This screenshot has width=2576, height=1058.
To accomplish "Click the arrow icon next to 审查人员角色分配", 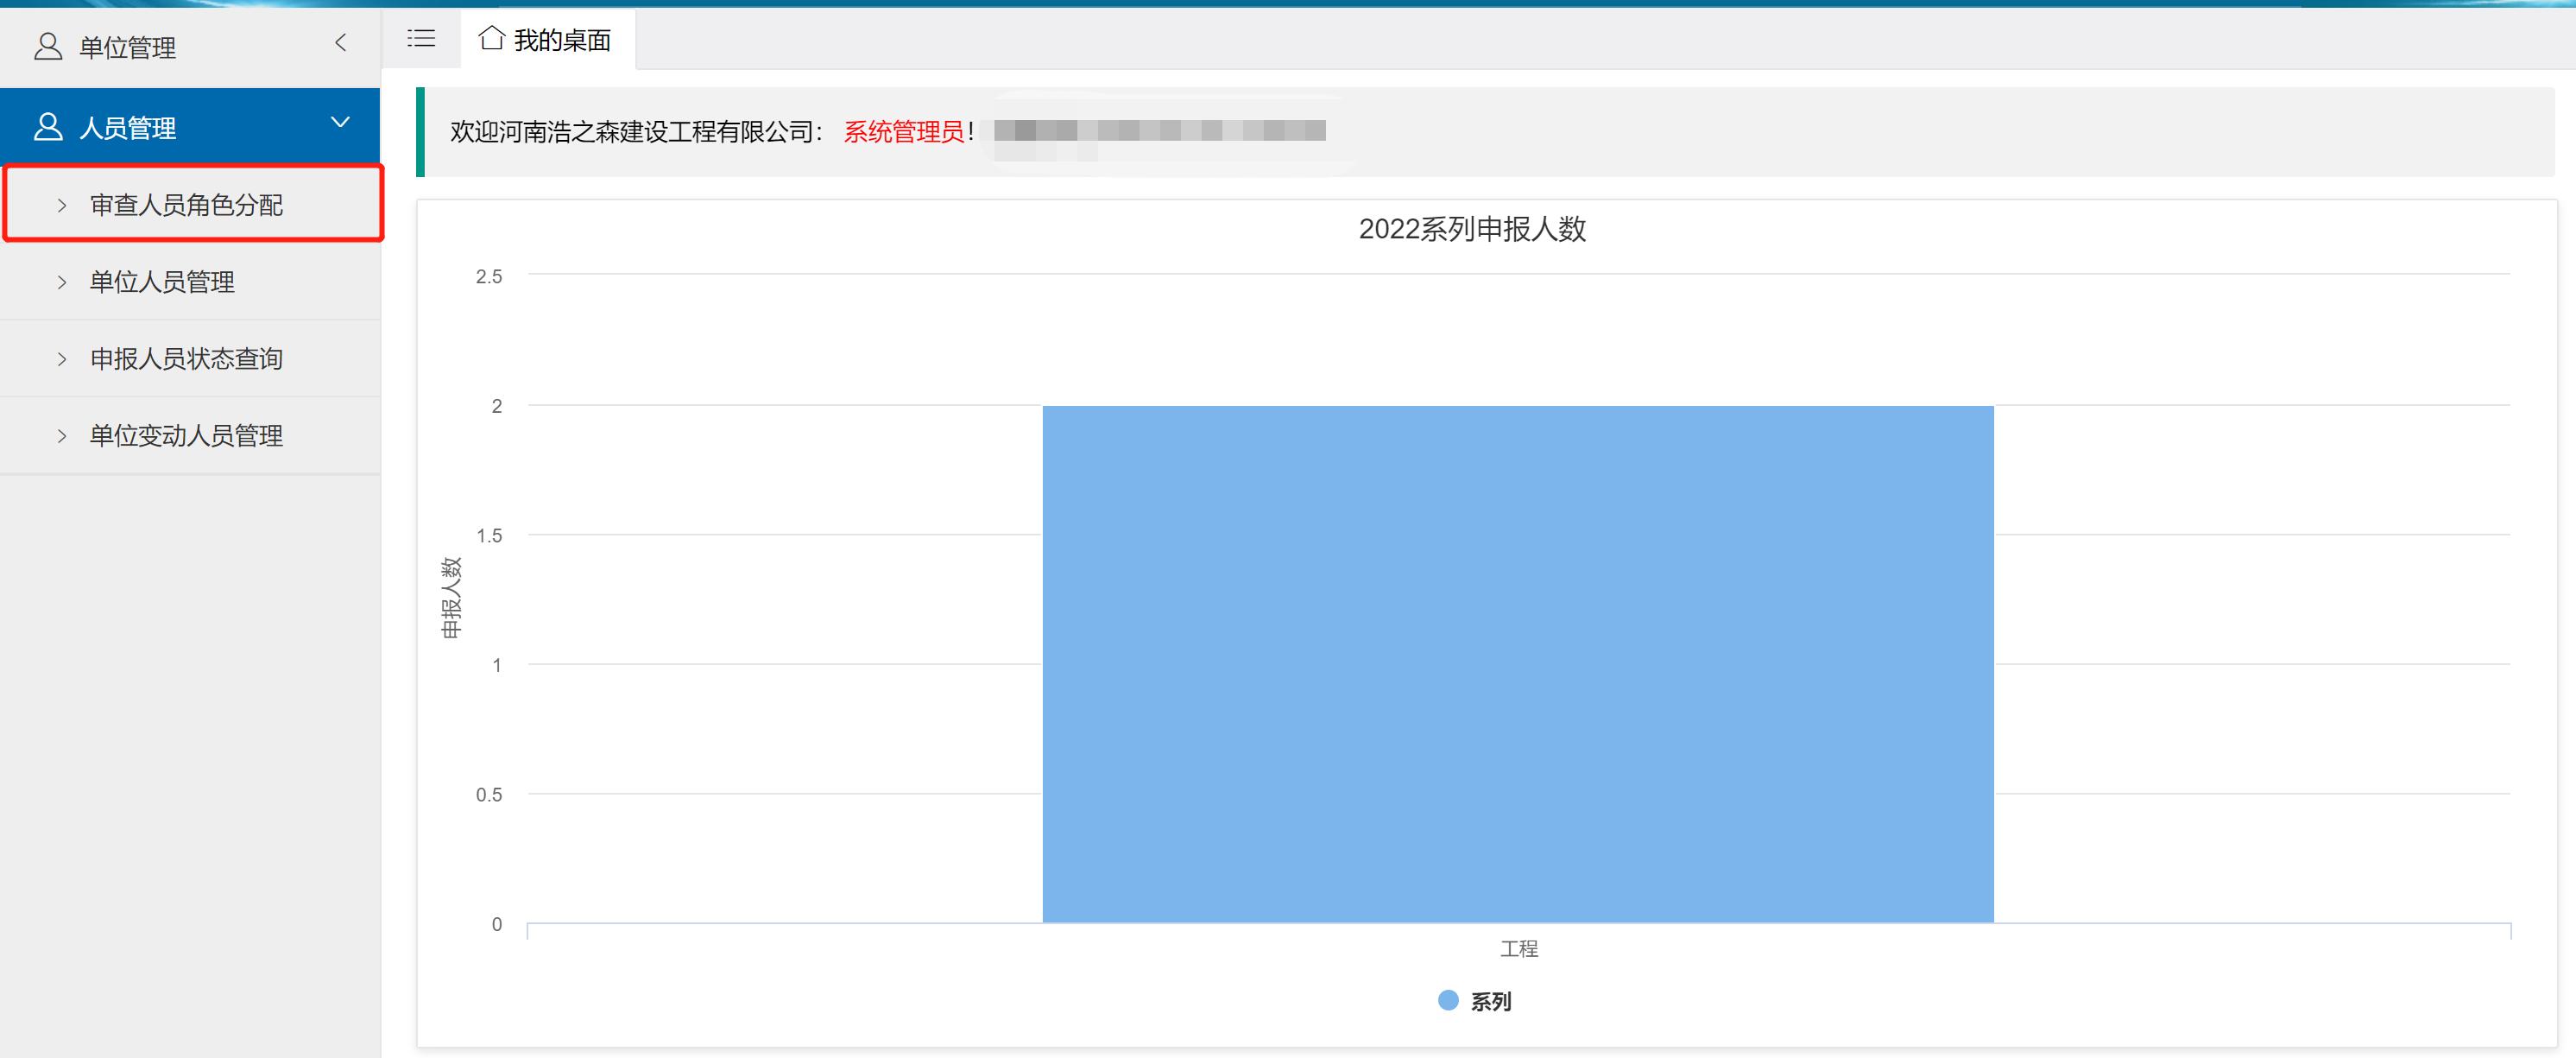I will click(61, 204).
